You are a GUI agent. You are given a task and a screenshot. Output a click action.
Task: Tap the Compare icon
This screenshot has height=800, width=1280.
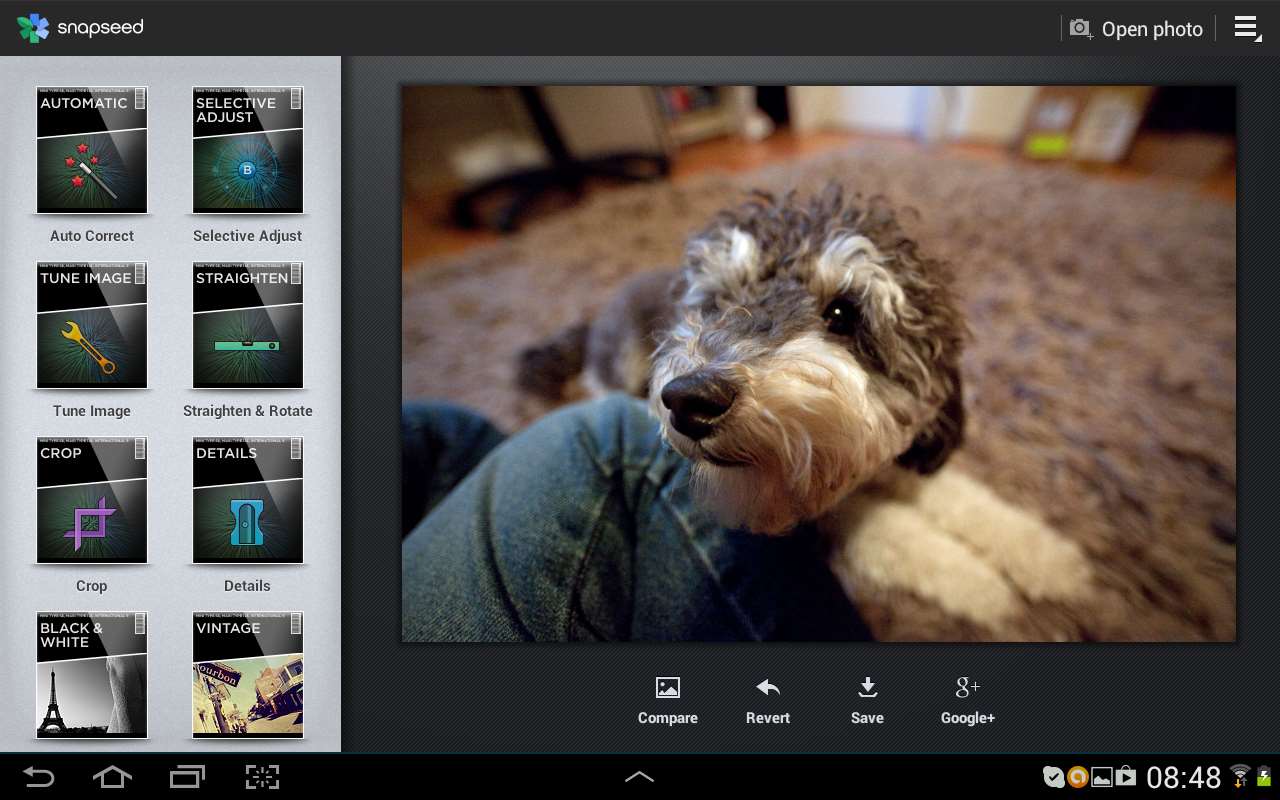point(667,697)
